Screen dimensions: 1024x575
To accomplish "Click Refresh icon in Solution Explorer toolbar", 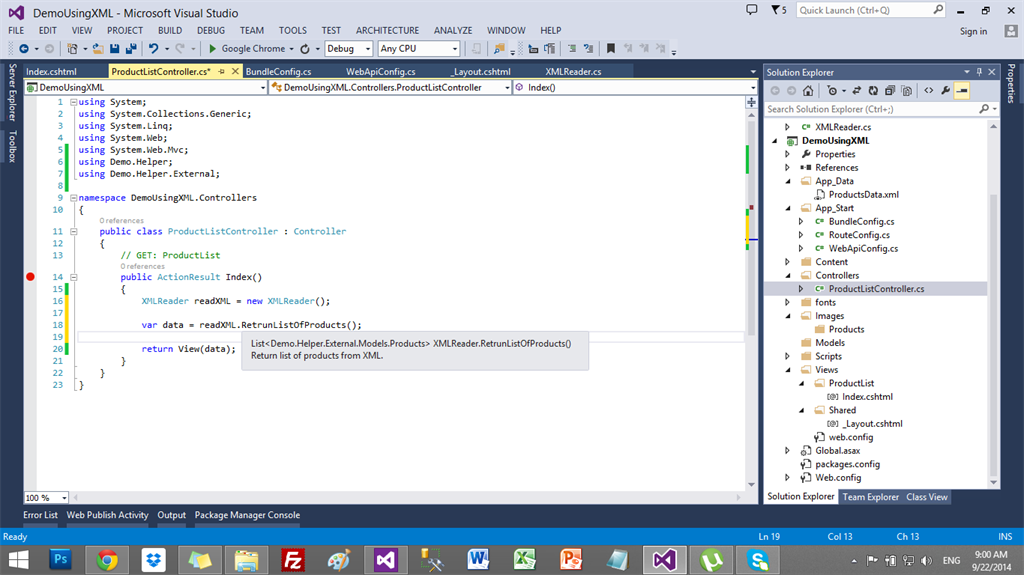I will tap(872, 90).
